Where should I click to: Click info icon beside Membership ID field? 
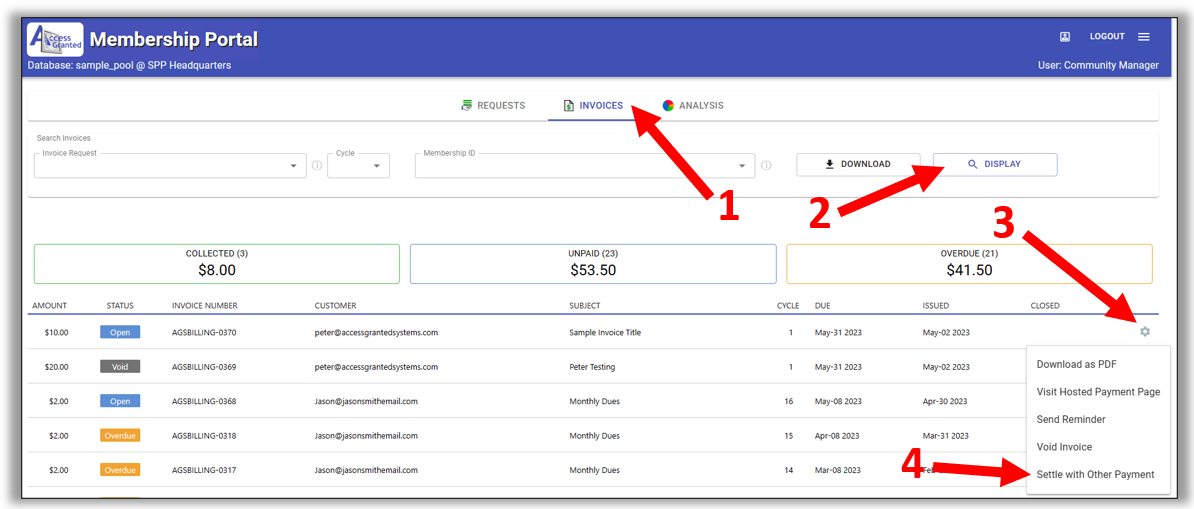[765, 166]
